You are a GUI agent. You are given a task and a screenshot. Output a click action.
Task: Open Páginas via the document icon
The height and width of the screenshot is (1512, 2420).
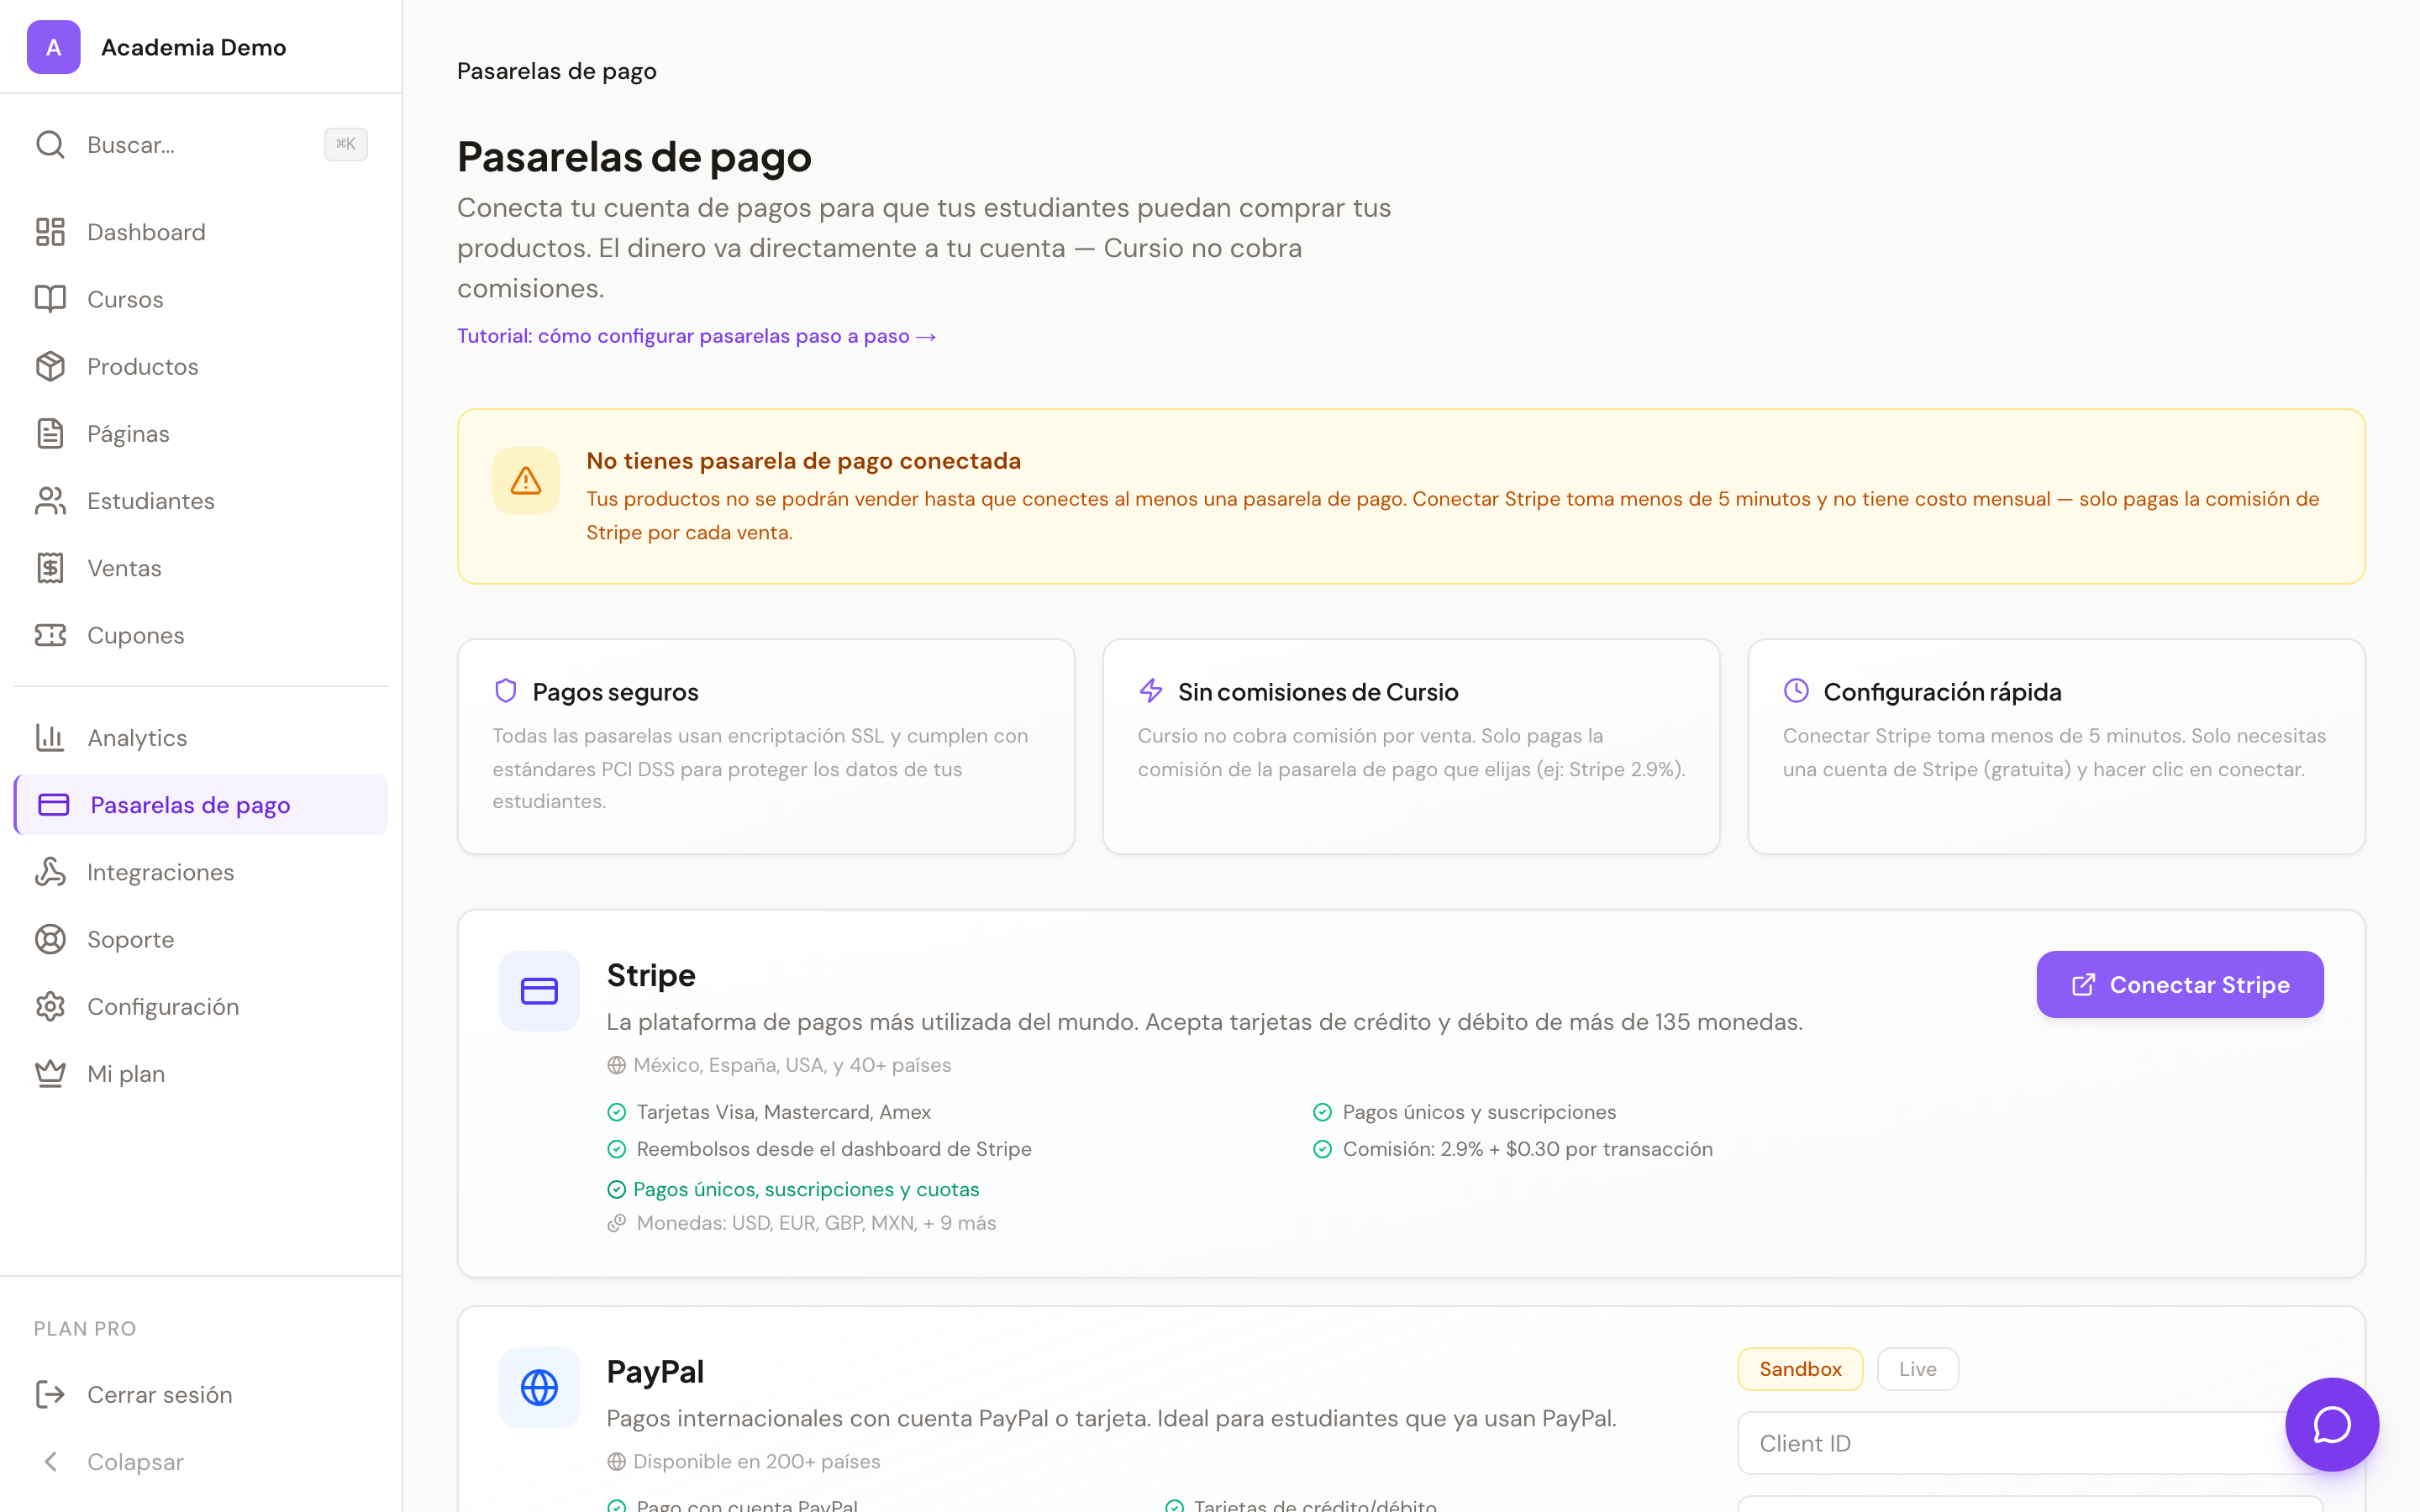coord(51,433)
